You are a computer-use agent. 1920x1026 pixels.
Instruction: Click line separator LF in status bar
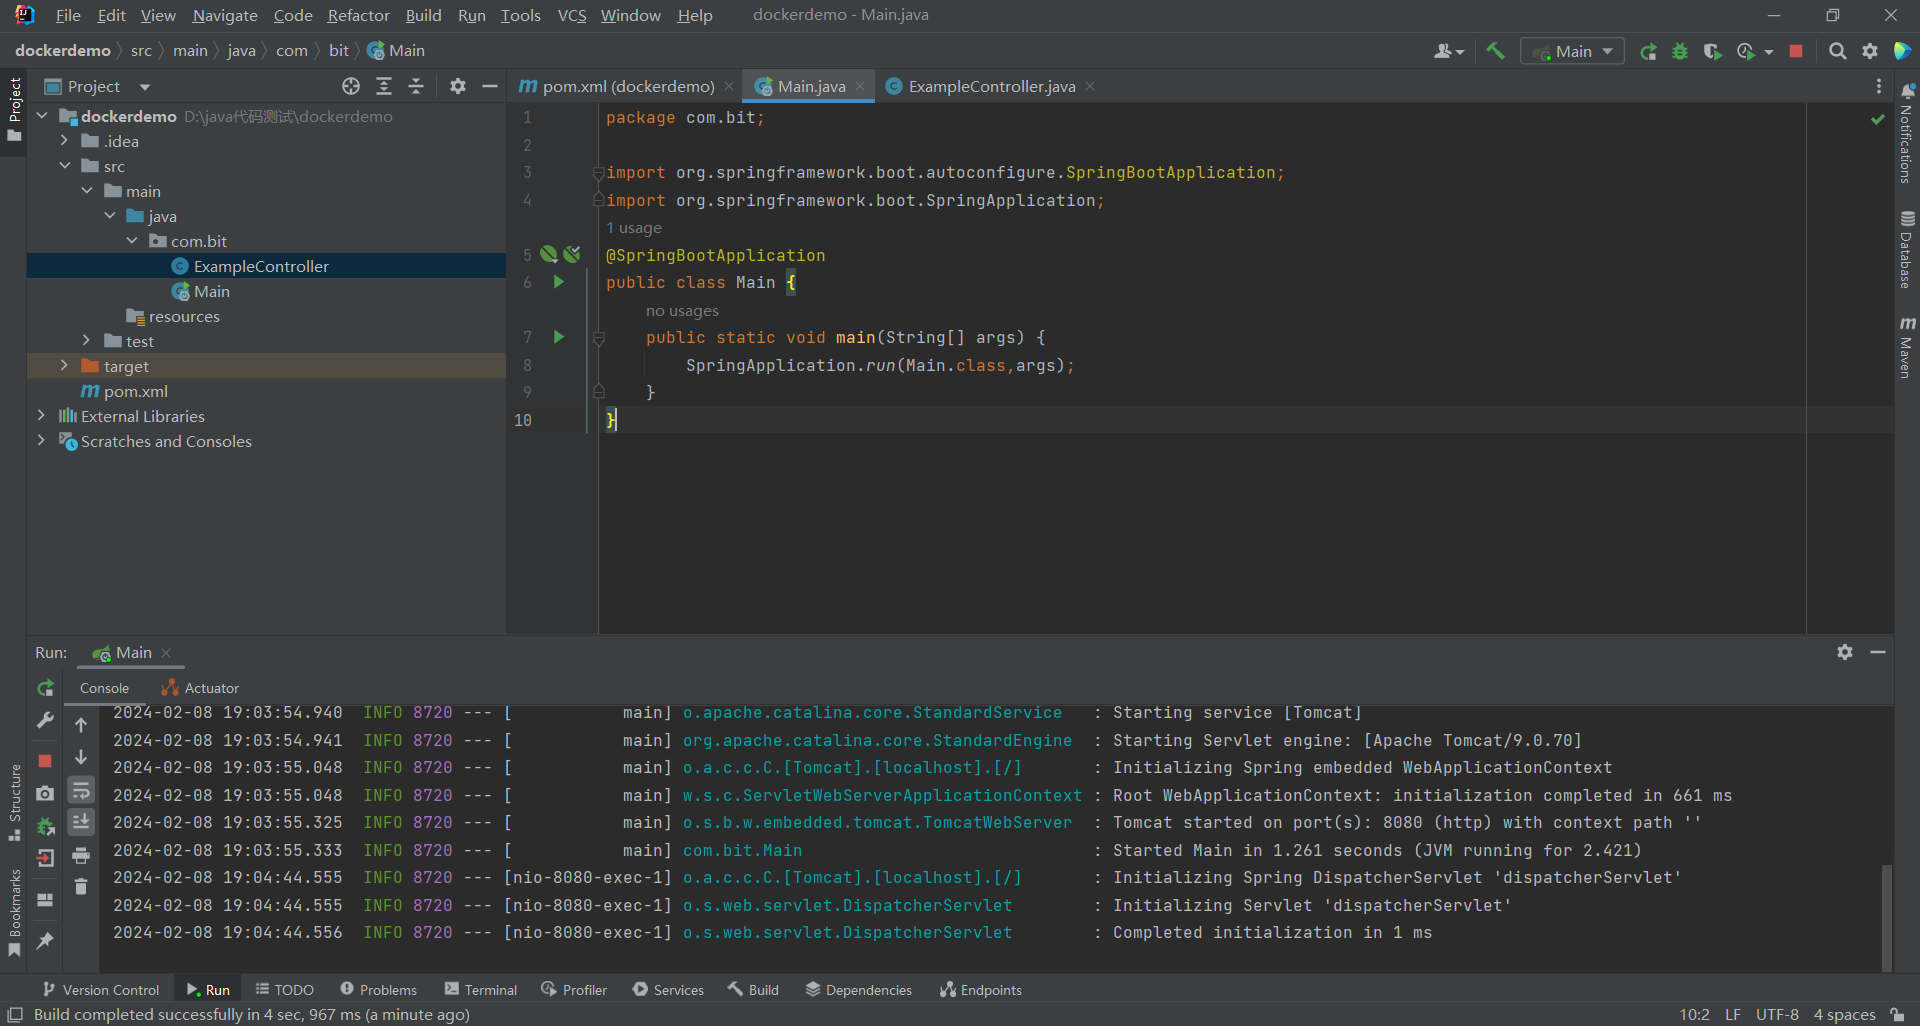(1733, 1014)
